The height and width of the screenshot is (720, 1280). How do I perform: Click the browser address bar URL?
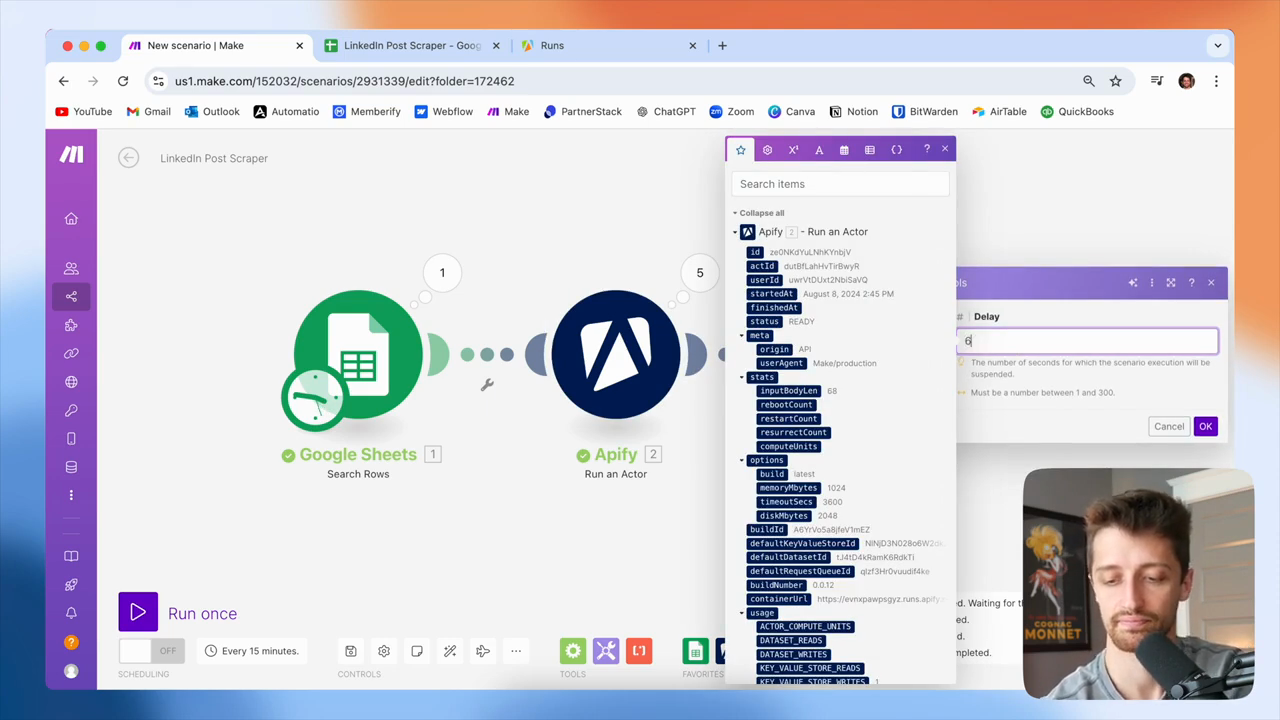(344, 81)
